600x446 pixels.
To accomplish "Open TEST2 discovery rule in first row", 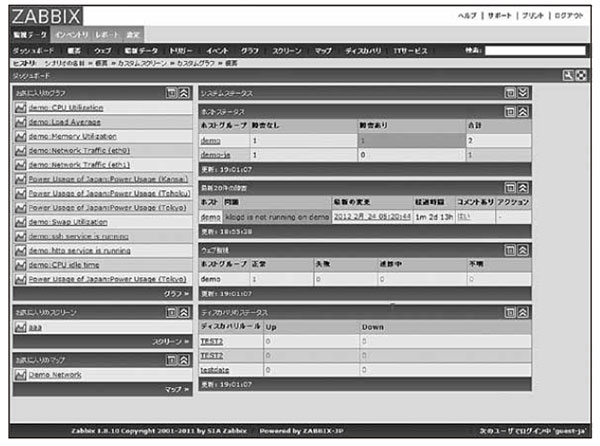I will click(x=212, y=341).
